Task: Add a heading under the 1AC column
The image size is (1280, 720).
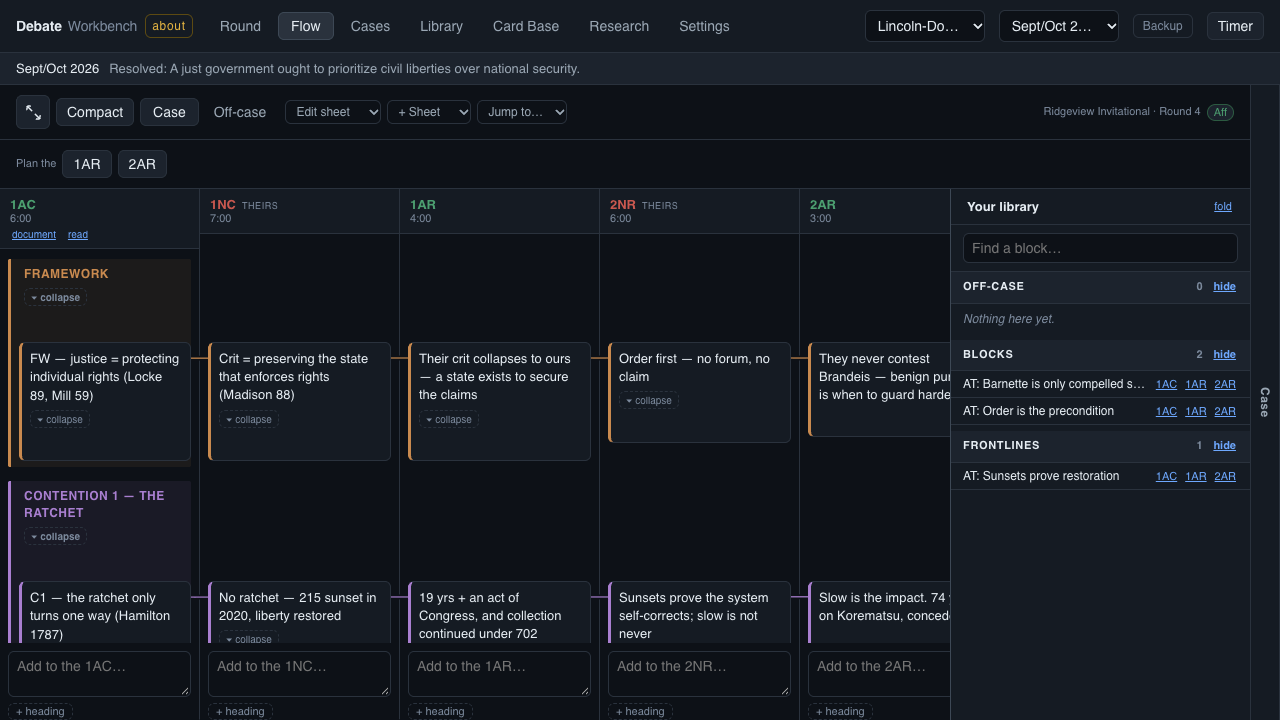Action: [x=40, y=712]
